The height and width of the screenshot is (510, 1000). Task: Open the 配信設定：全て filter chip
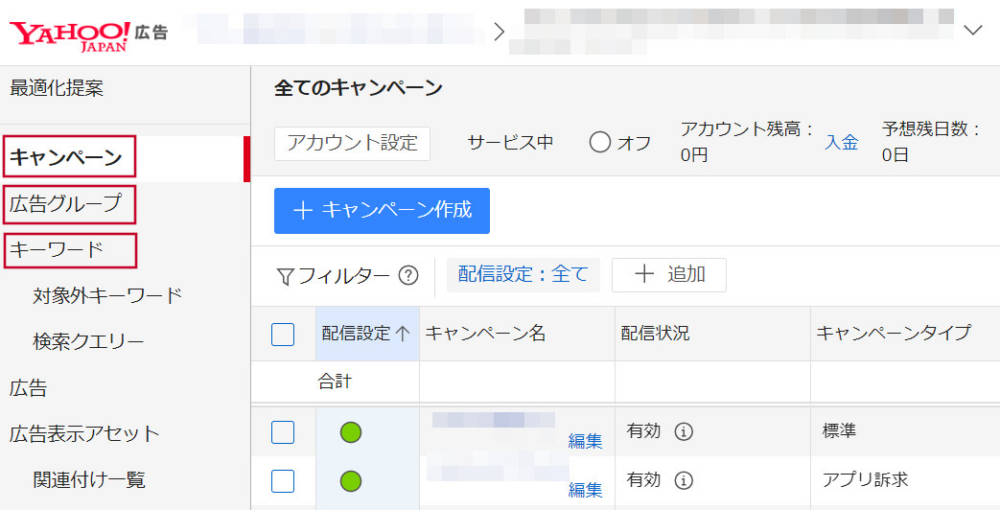pyautogui.click(x=523, y=275)
